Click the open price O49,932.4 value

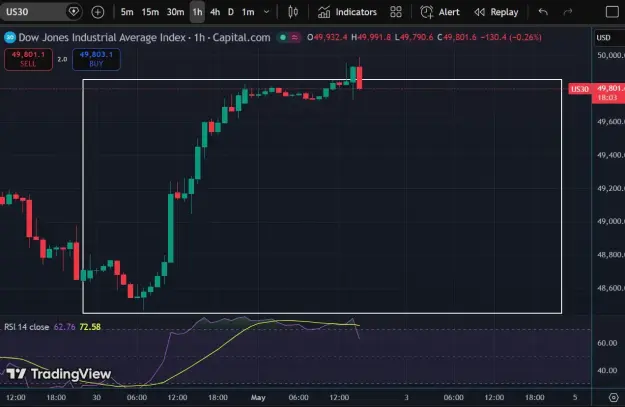[x=327, y=37]
